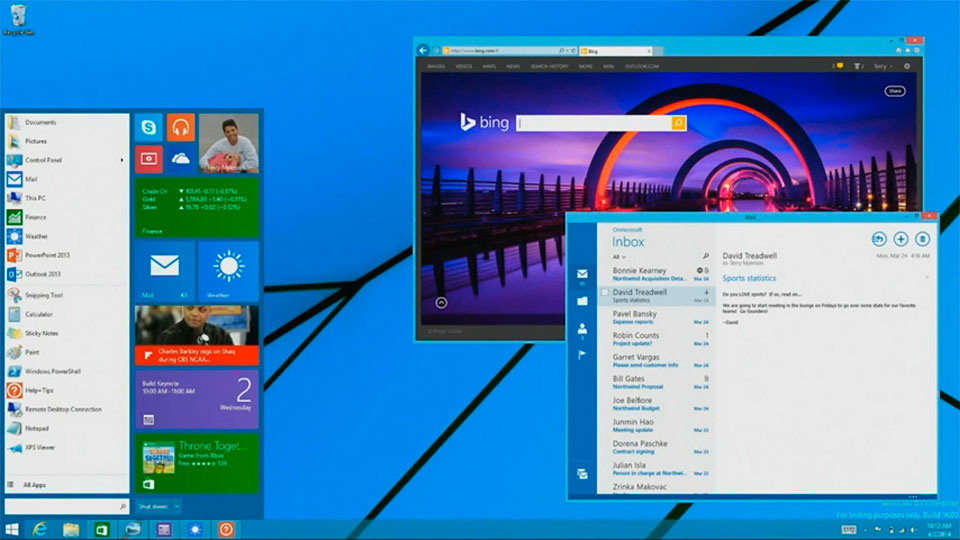Open Bing settings gear icon
Screen dimensions: 960x540
(907, 66)
